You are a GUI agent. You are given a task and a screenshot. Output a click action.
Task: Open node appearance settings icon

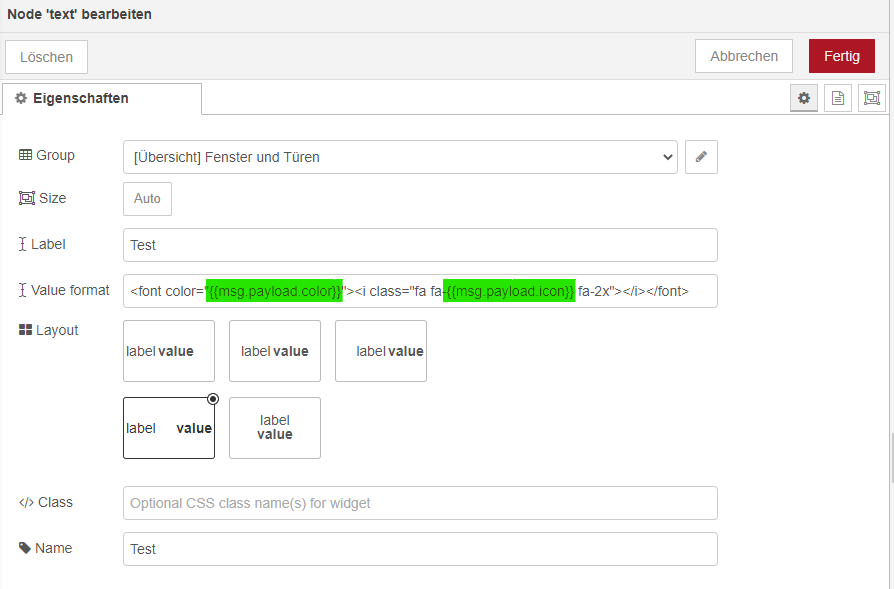(x=872, y=98)
